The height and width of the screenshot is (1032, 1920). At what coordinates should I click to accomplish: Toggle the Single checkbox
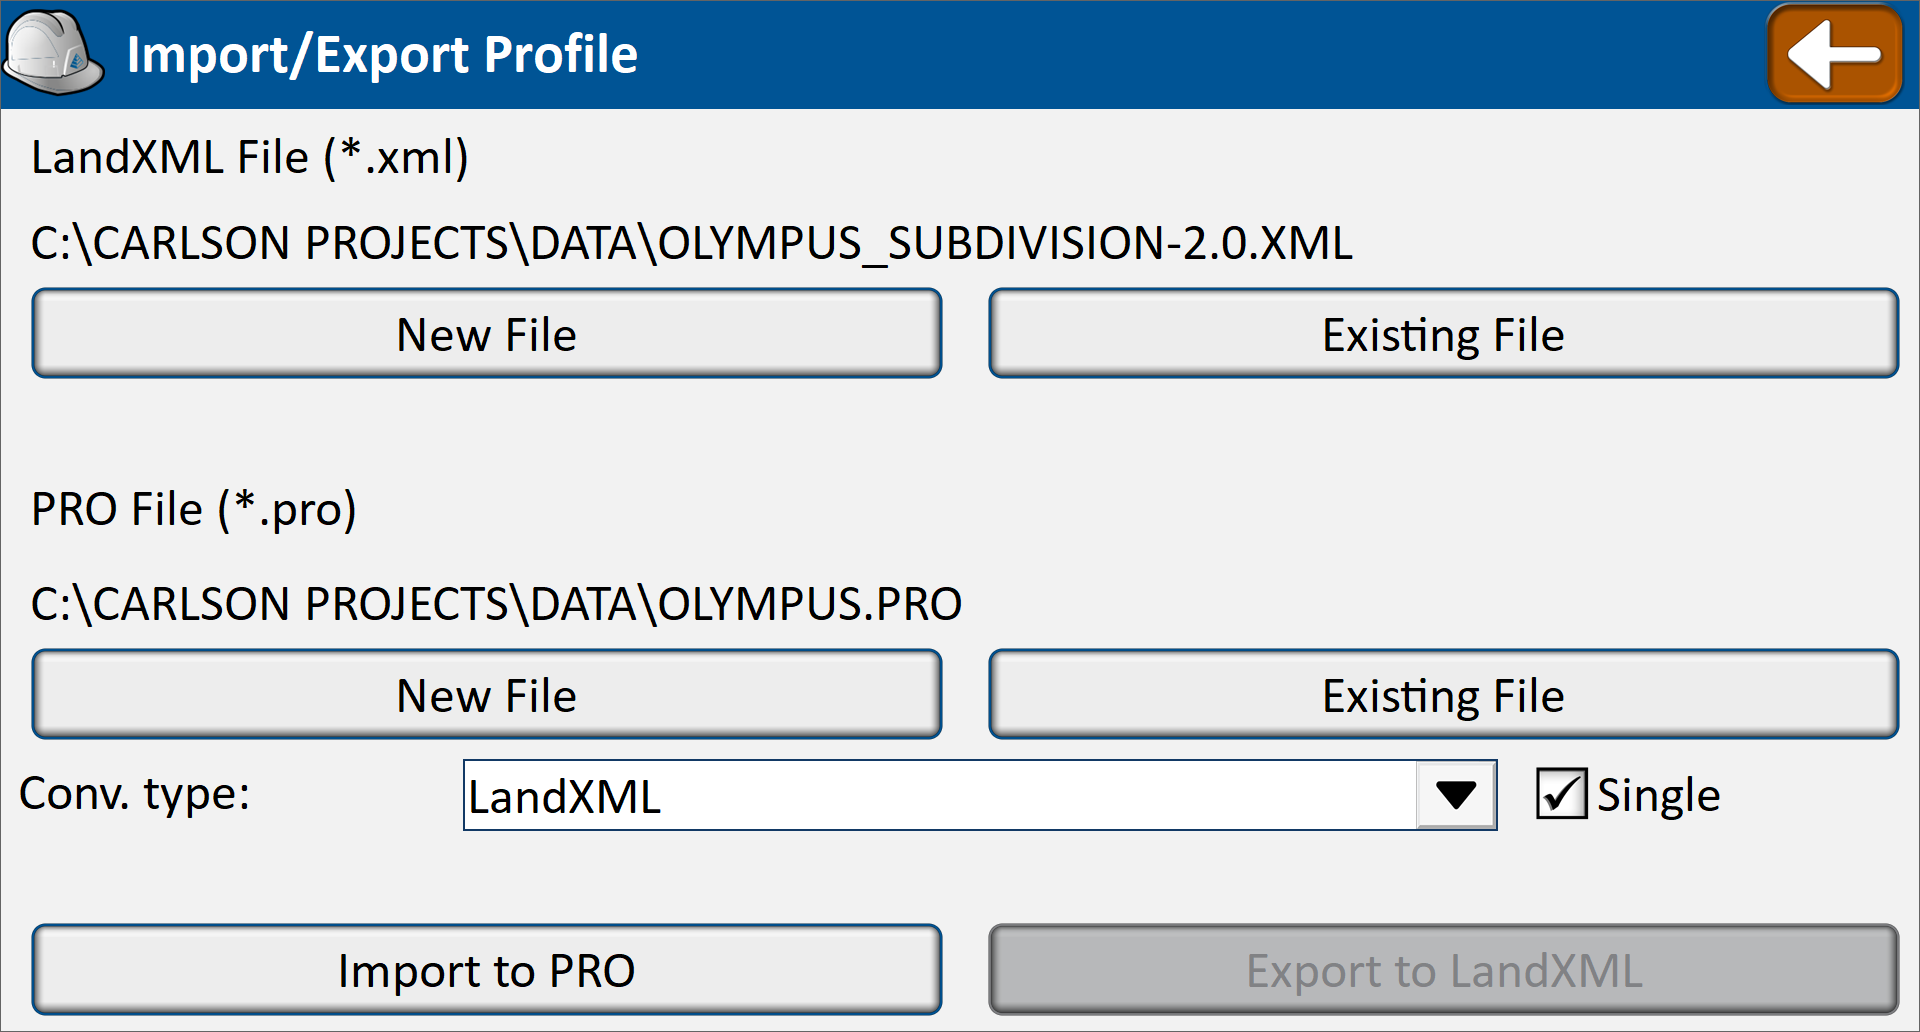(1561, 794)
